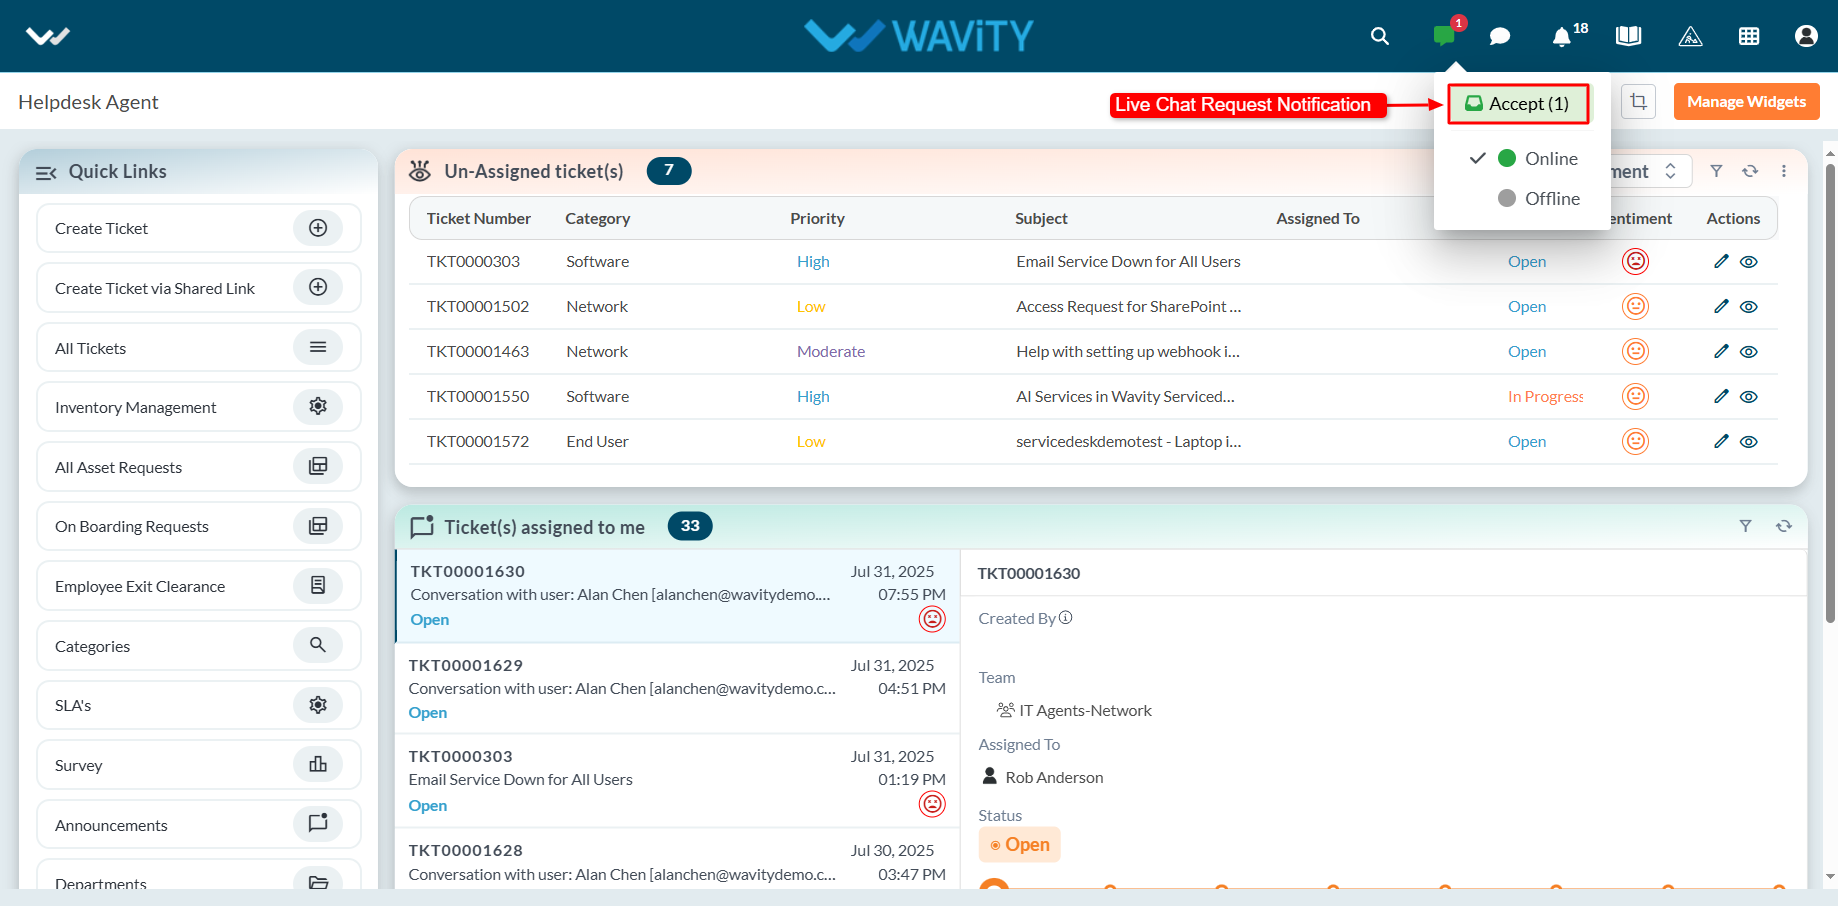Open On Boarding Requests quick link
The image size is (1838, 906).
[199, 526]
